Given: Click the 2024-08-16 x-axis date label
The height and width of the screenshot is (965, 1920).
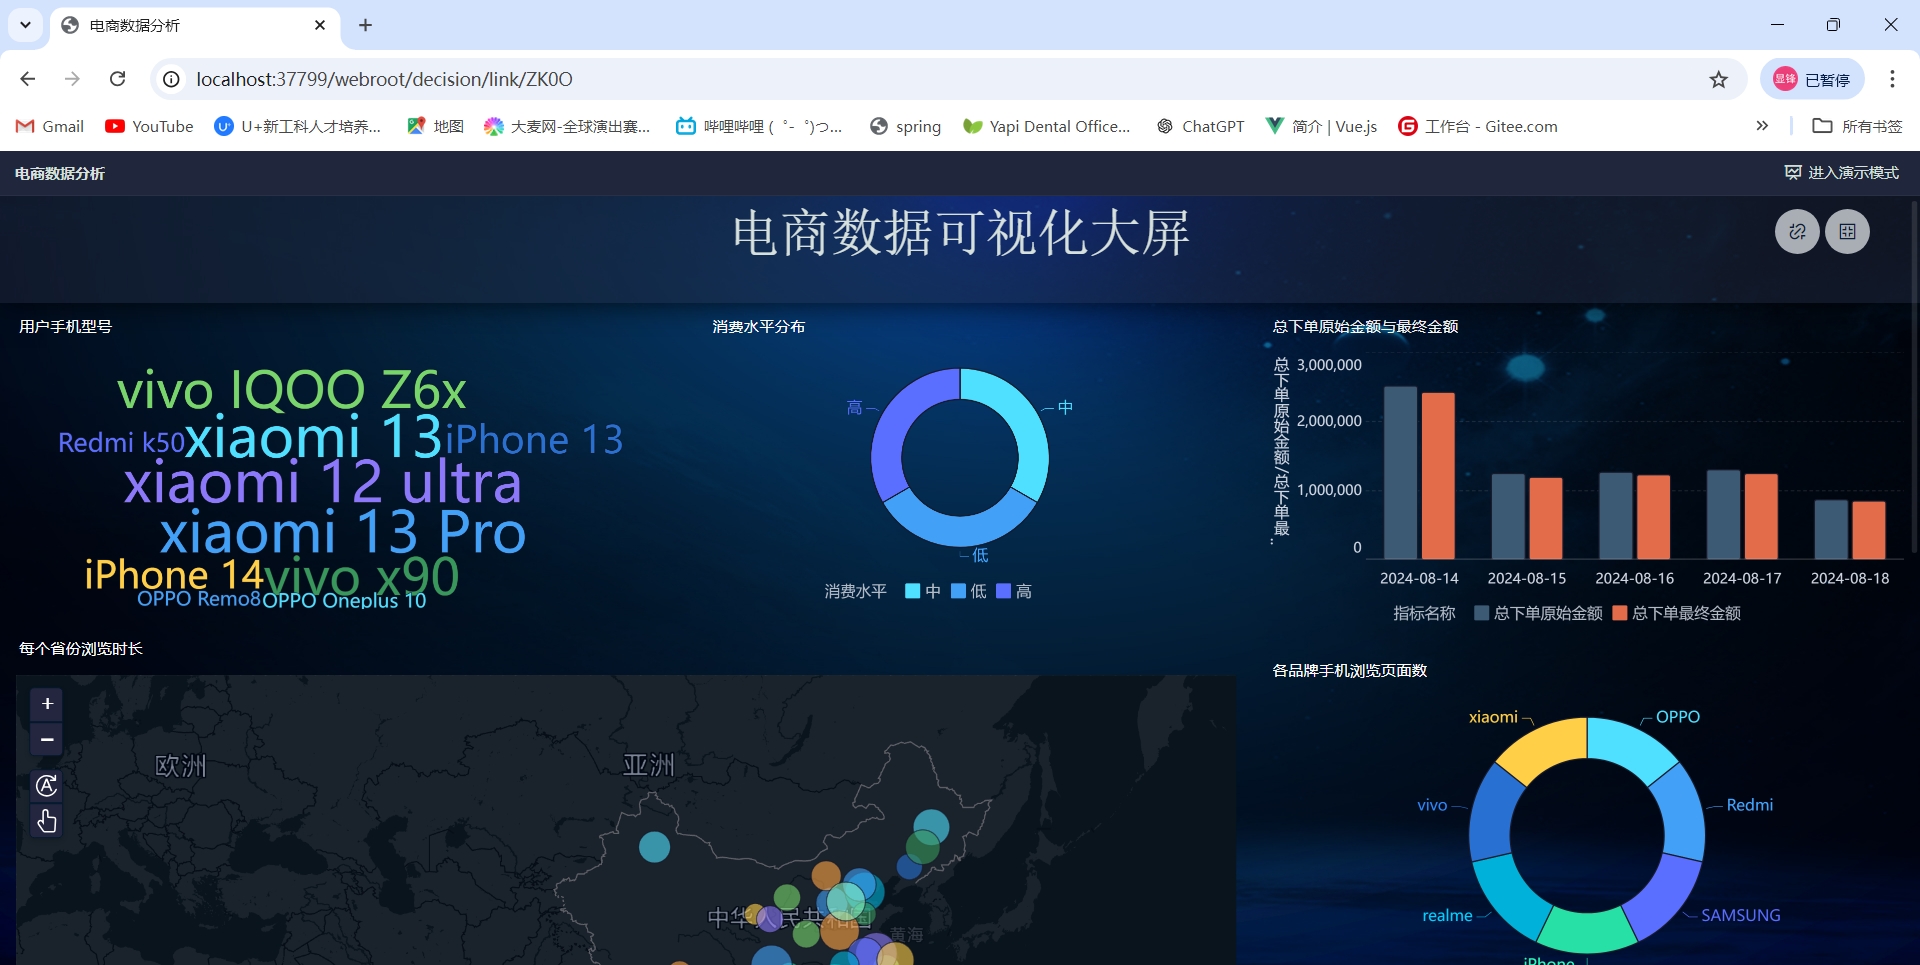Looking at the screenshot, I should [1634, 578].
